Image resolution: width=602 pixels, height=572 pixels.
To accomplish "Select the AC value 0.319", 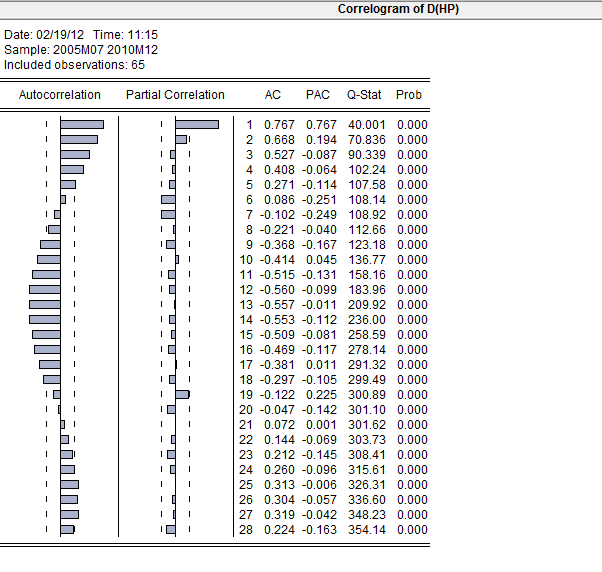I will [279, 514].
